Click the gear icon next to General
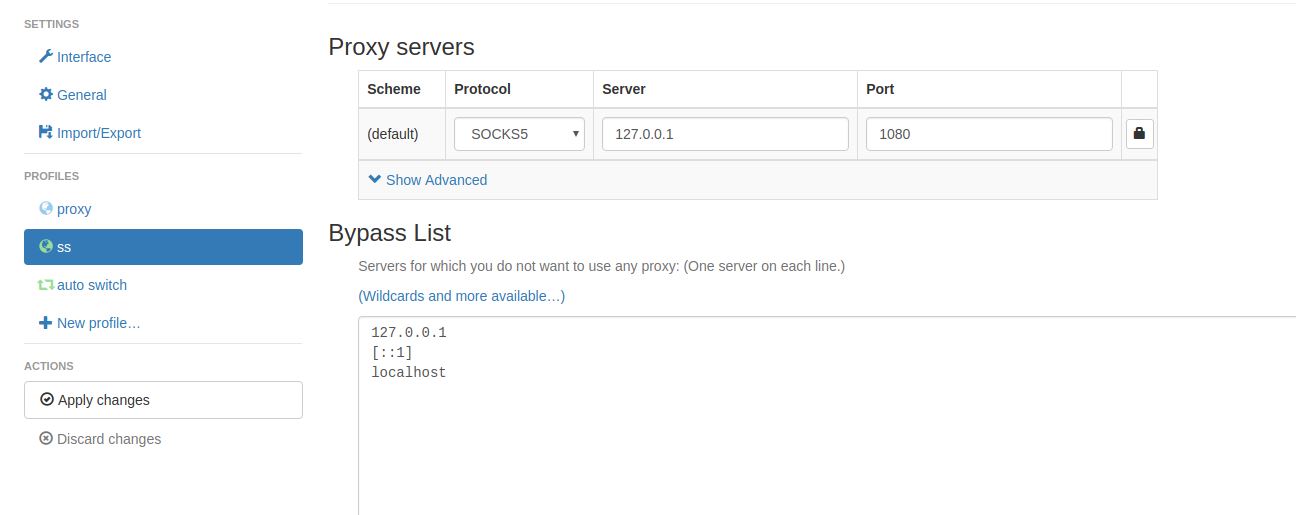 [x=45, y=95]
